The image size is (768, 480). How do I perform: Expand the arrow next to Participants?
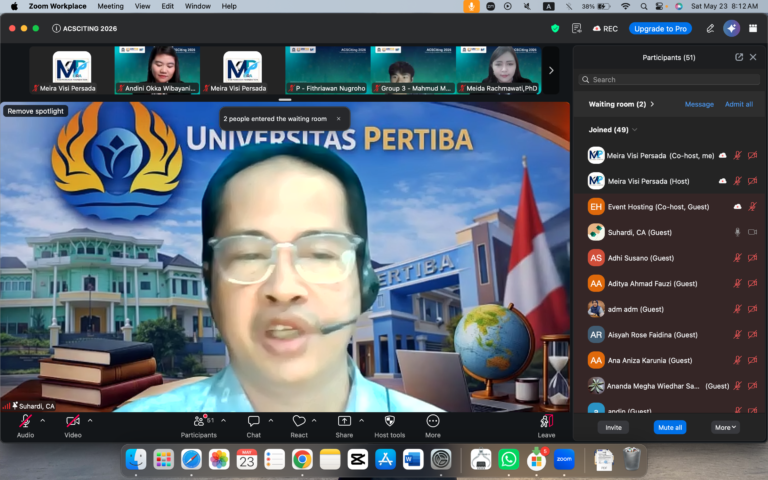pos(223,421)
